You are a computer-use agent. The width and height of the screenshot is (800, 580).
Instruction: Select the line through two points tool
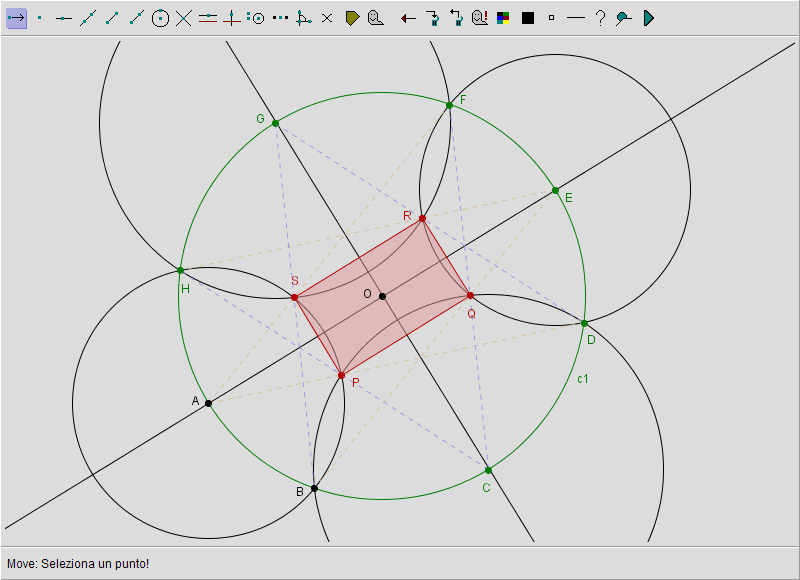[x=88, y=18]
